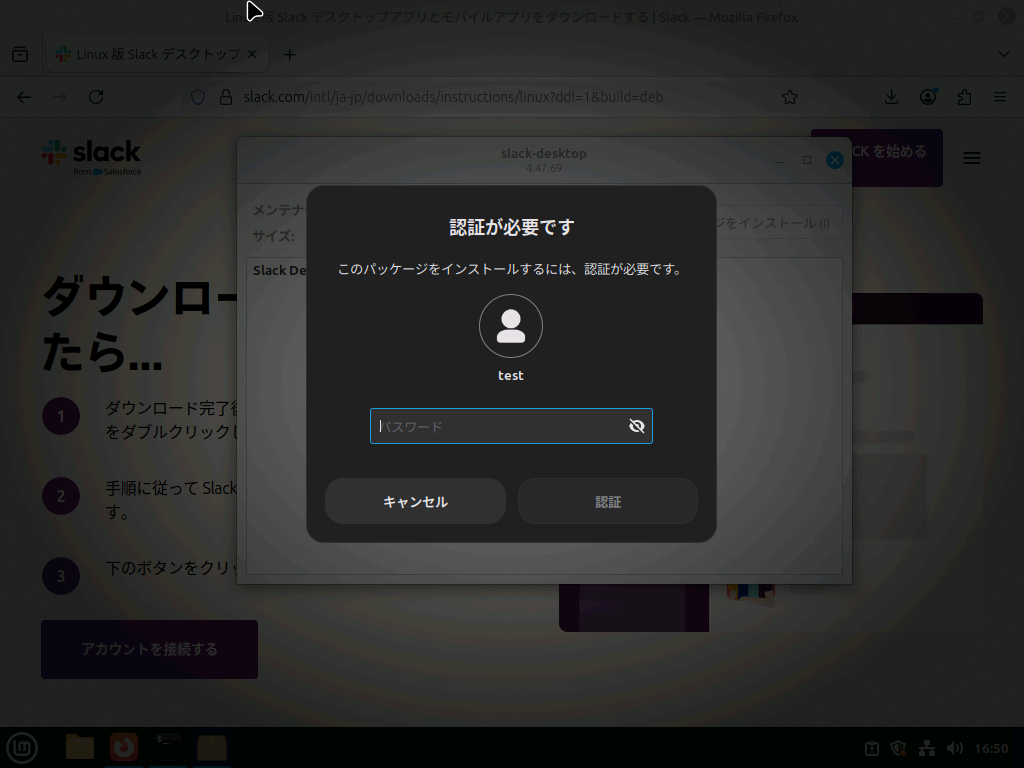1024x768 pixels.
Task: Open a new browser tab
Action: pyautogui.click(x=289, y=54)
